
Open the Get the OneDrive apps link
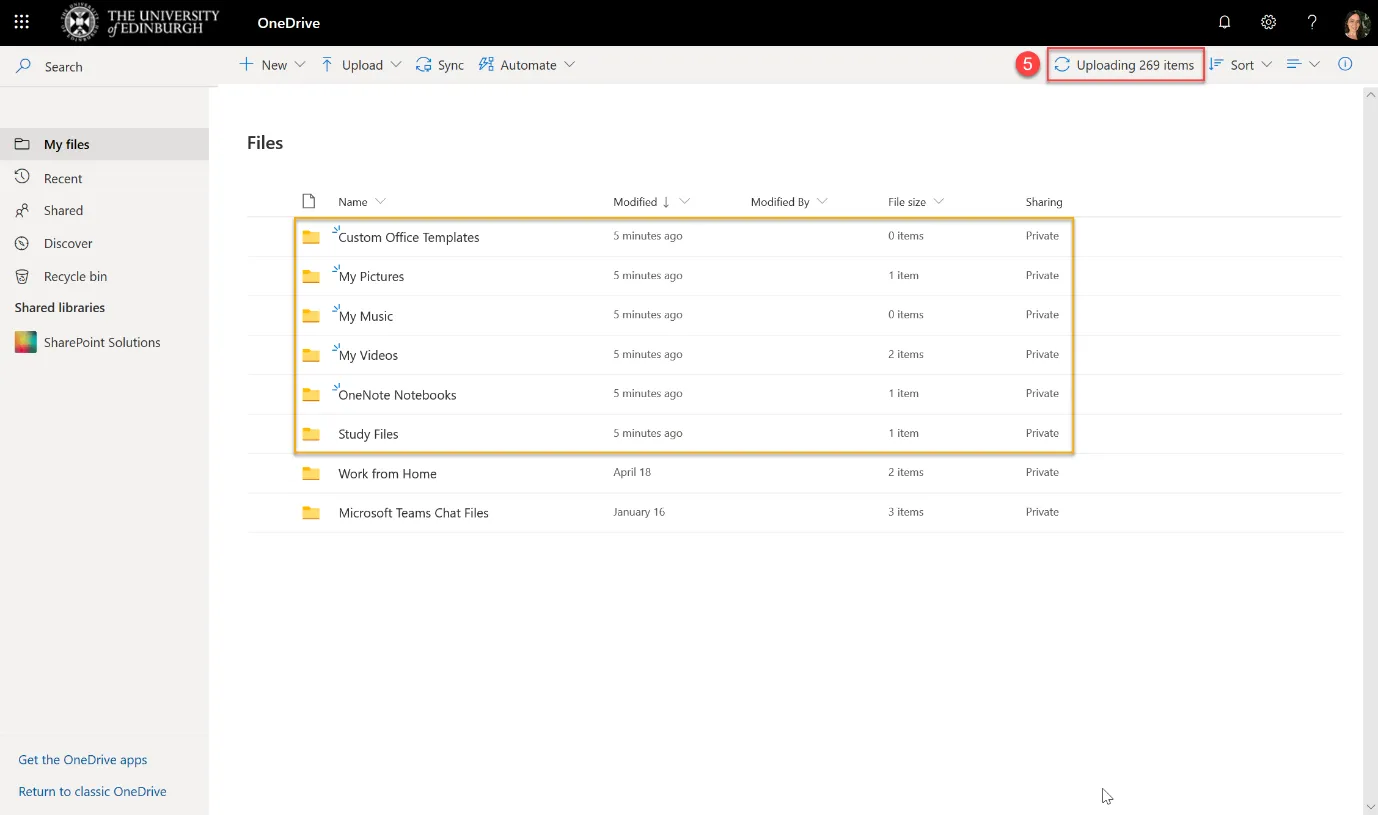coord(82,759)
